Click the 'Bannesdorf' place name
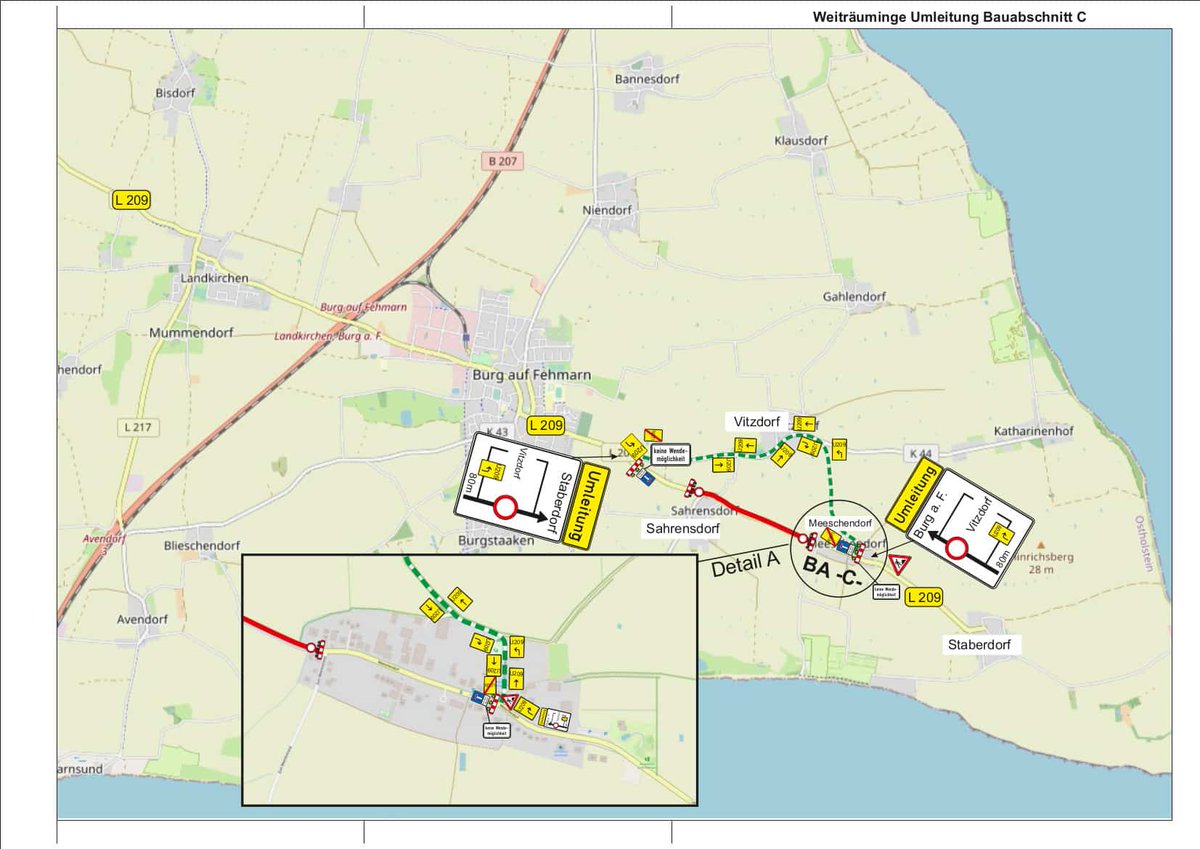Screen dimensions: 1200x849 (x=647, y=78)
